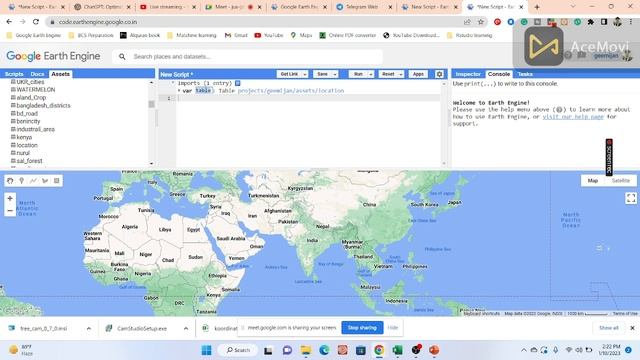This screenshot has height=360, width=640.
Task: Collapse the imports section arrow
Action: coord(173,83)
